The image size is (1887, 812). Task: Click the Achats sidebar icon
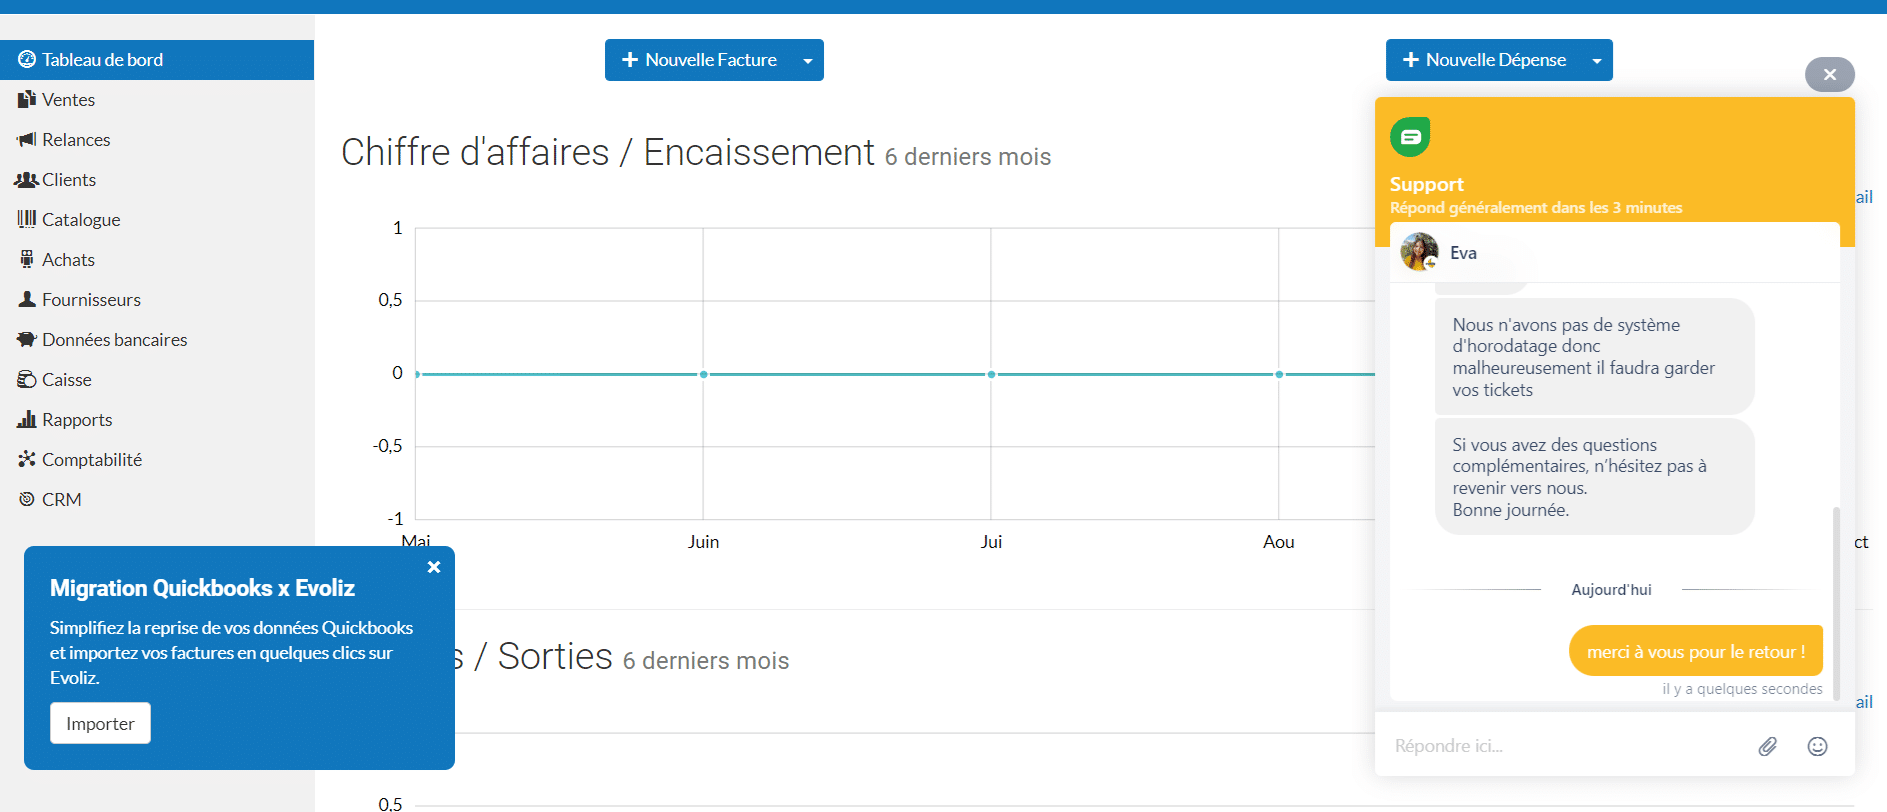pyautogui.click(x=27, y=259)
